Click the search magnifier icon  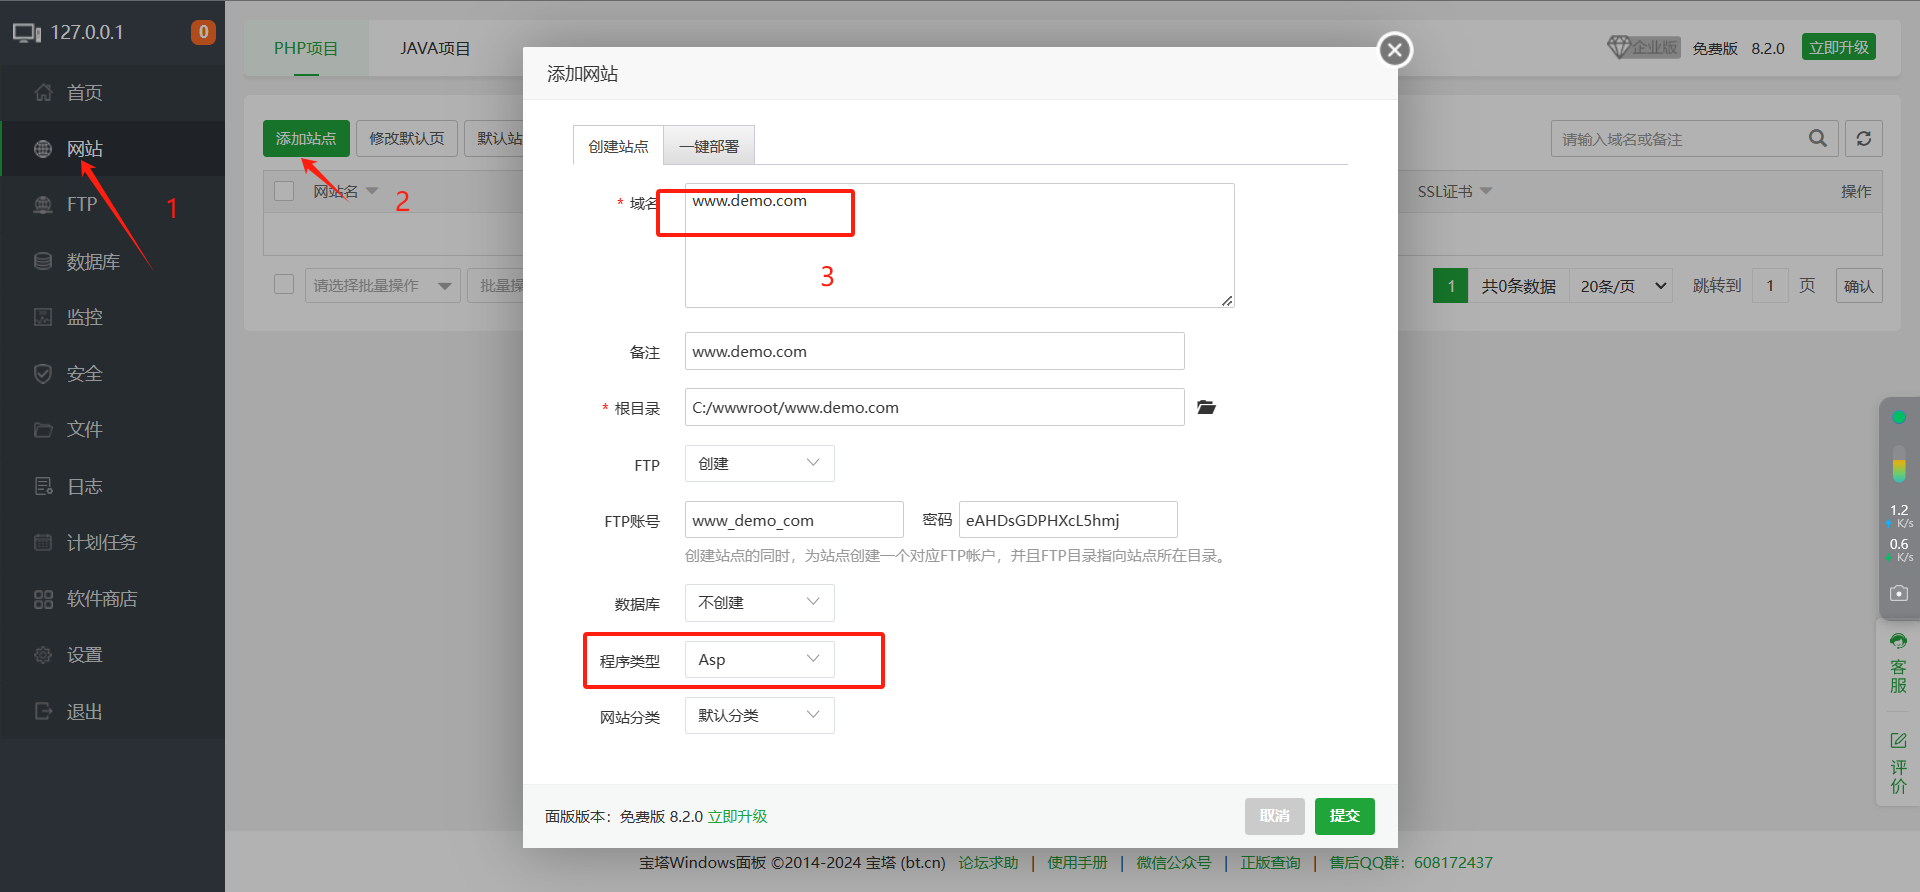click(1818, 138)
